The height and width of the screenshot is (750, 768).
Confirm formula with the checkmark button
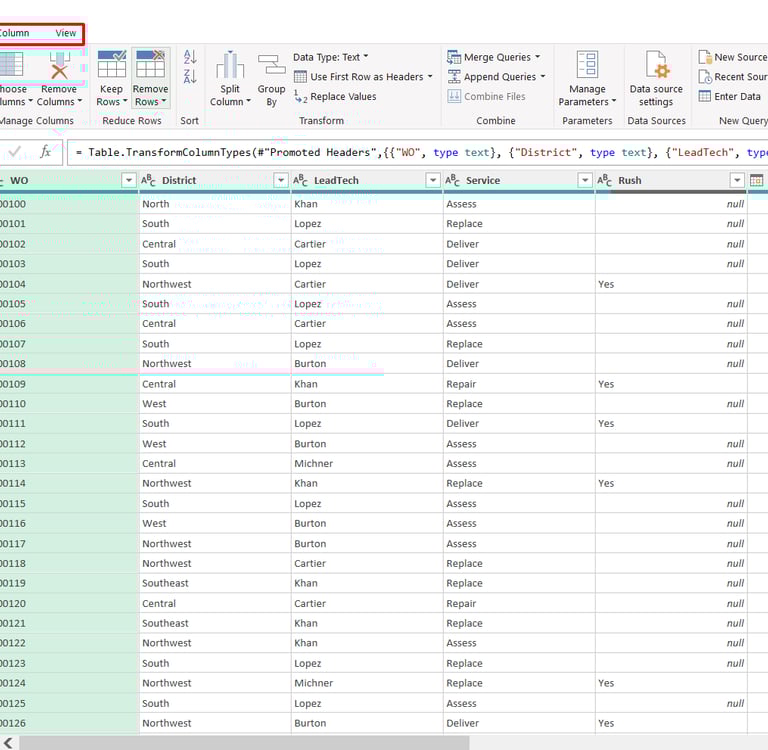point(14,152)
